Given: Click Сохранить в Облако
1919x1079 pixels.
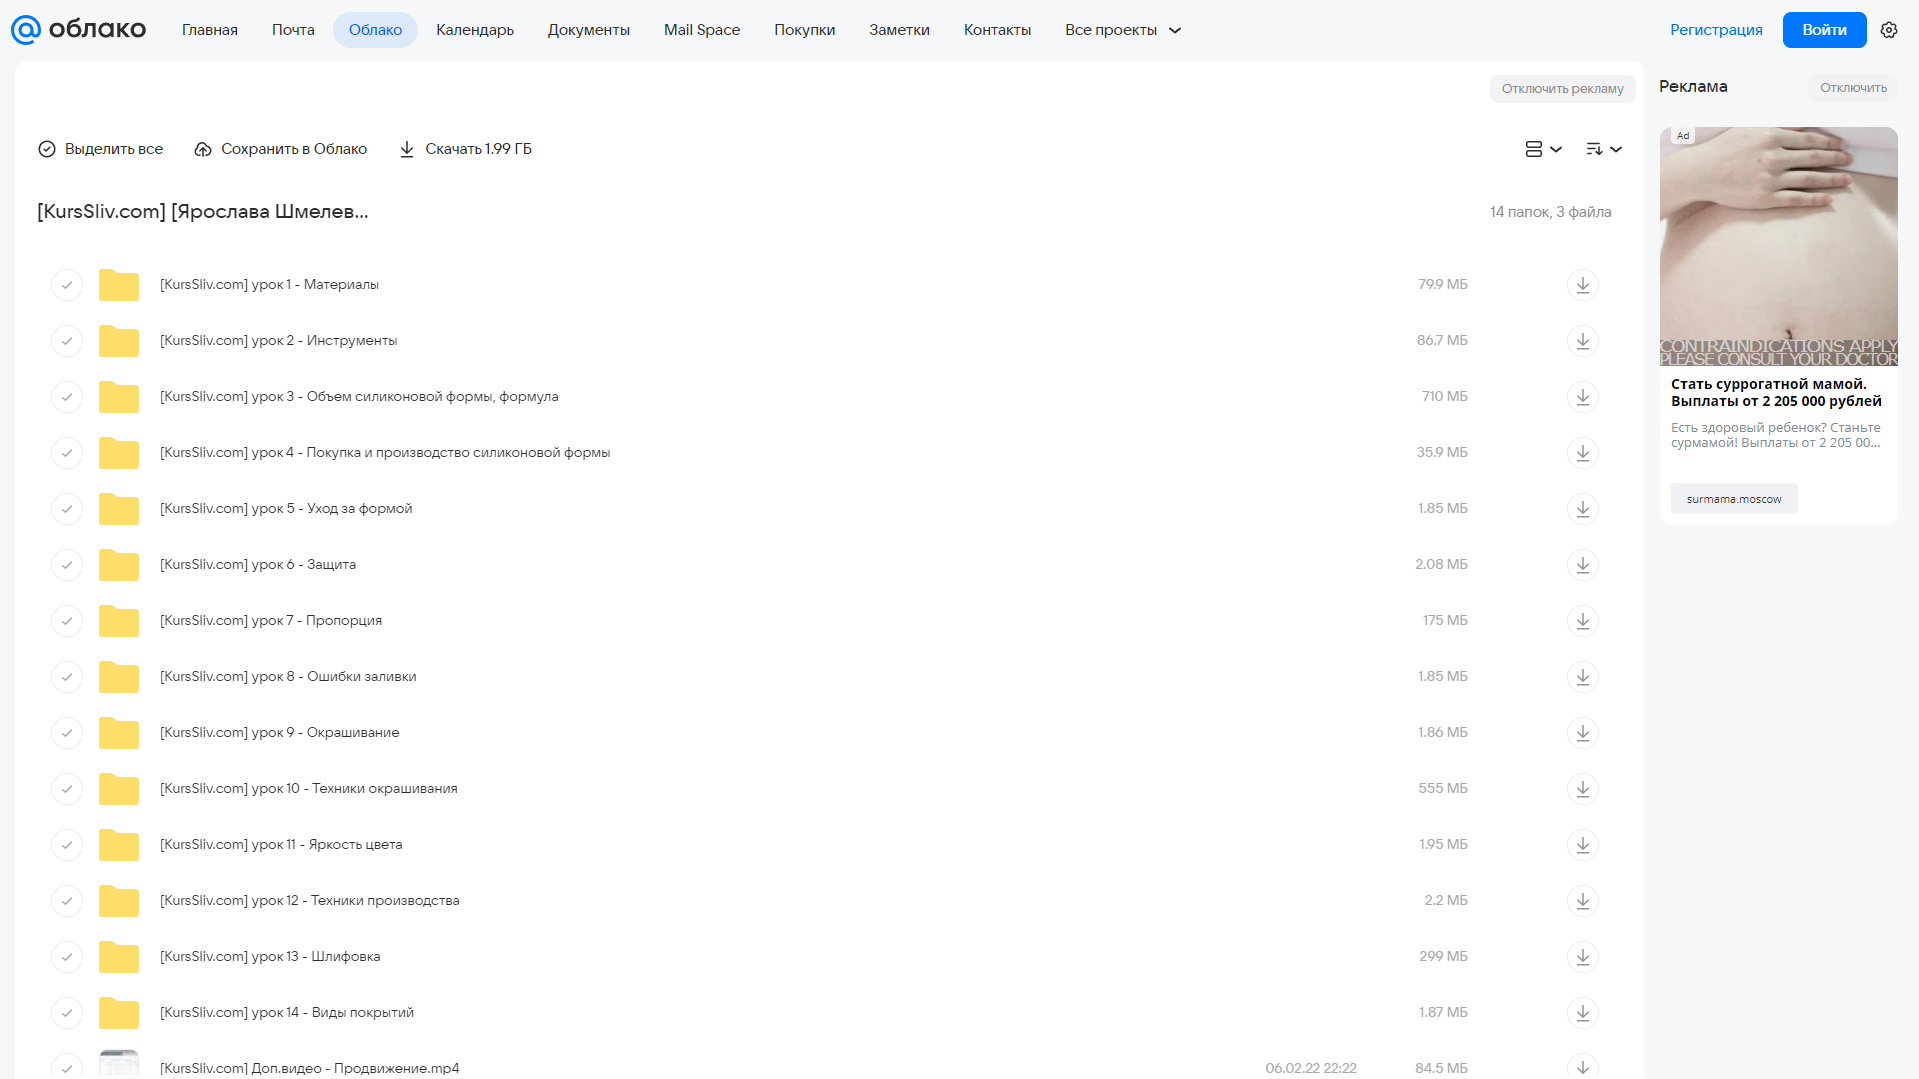Looking at the screenshot, I should (281, 149).
